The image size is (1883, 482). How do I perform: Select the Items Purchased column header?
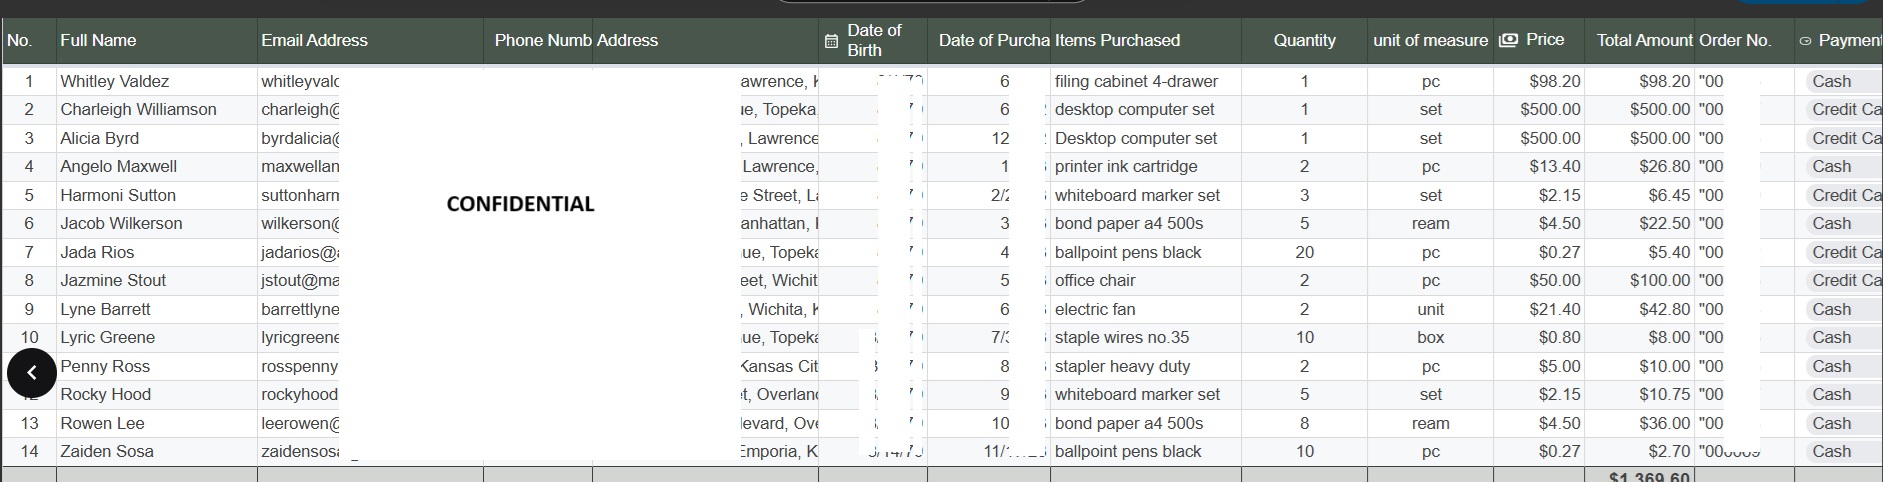(x=1117, y=40)
